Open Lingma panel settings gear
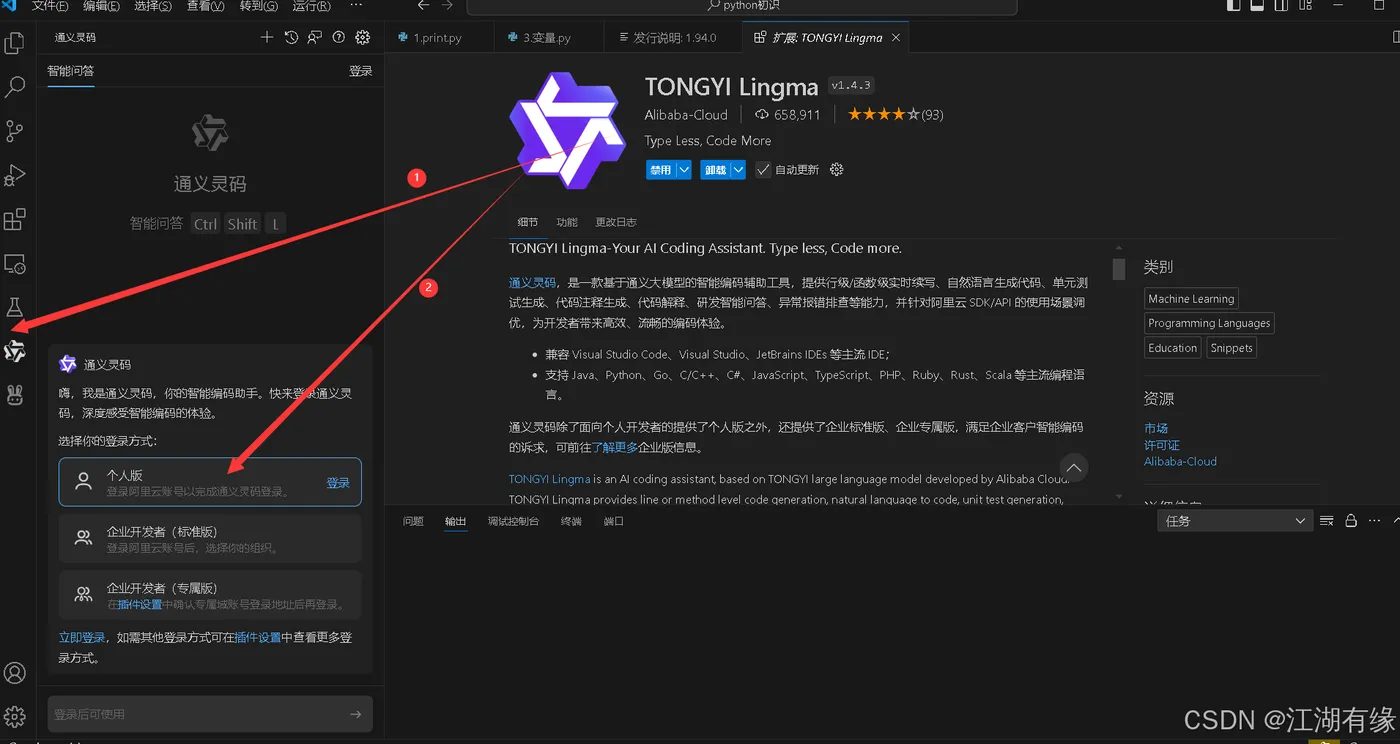 [x=363, y=37]
